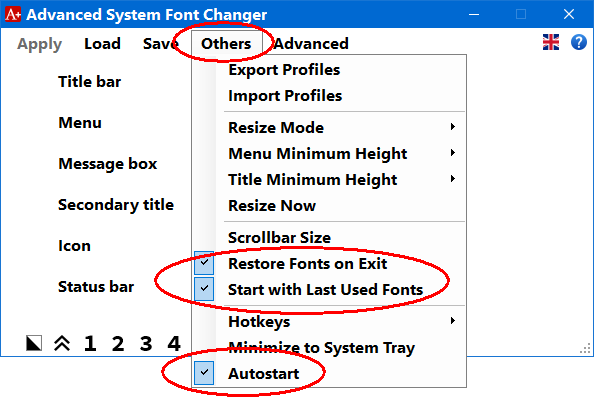This screenshot has height=398, width=594.
Task: Expand Title Minimum Height submenu
Action: pyautogui.click(x=329, y=179)
